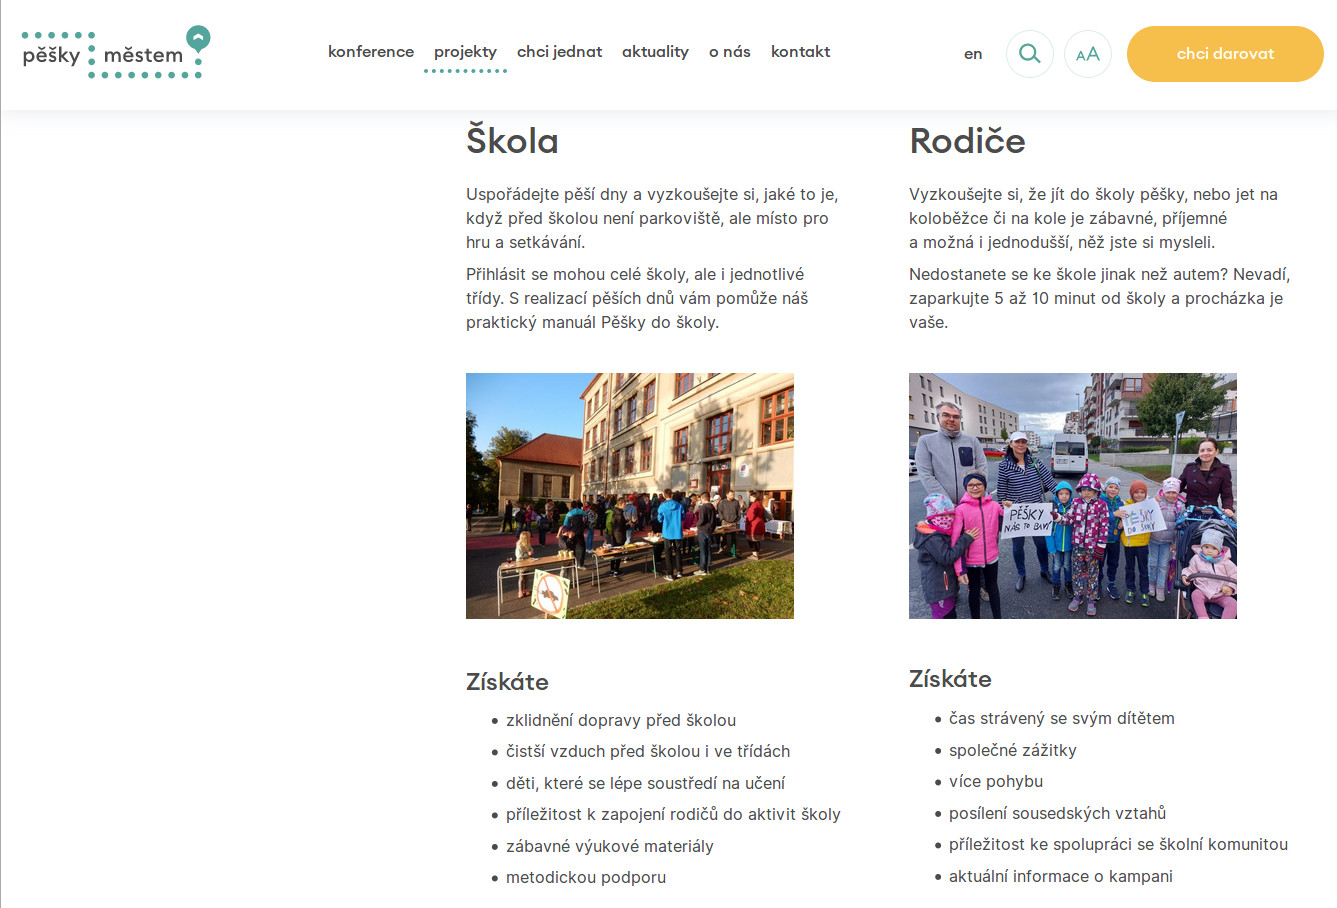This screenshot has height=908, width=1337.
Task: Open the o nás menu item
Action: [730, 52]
